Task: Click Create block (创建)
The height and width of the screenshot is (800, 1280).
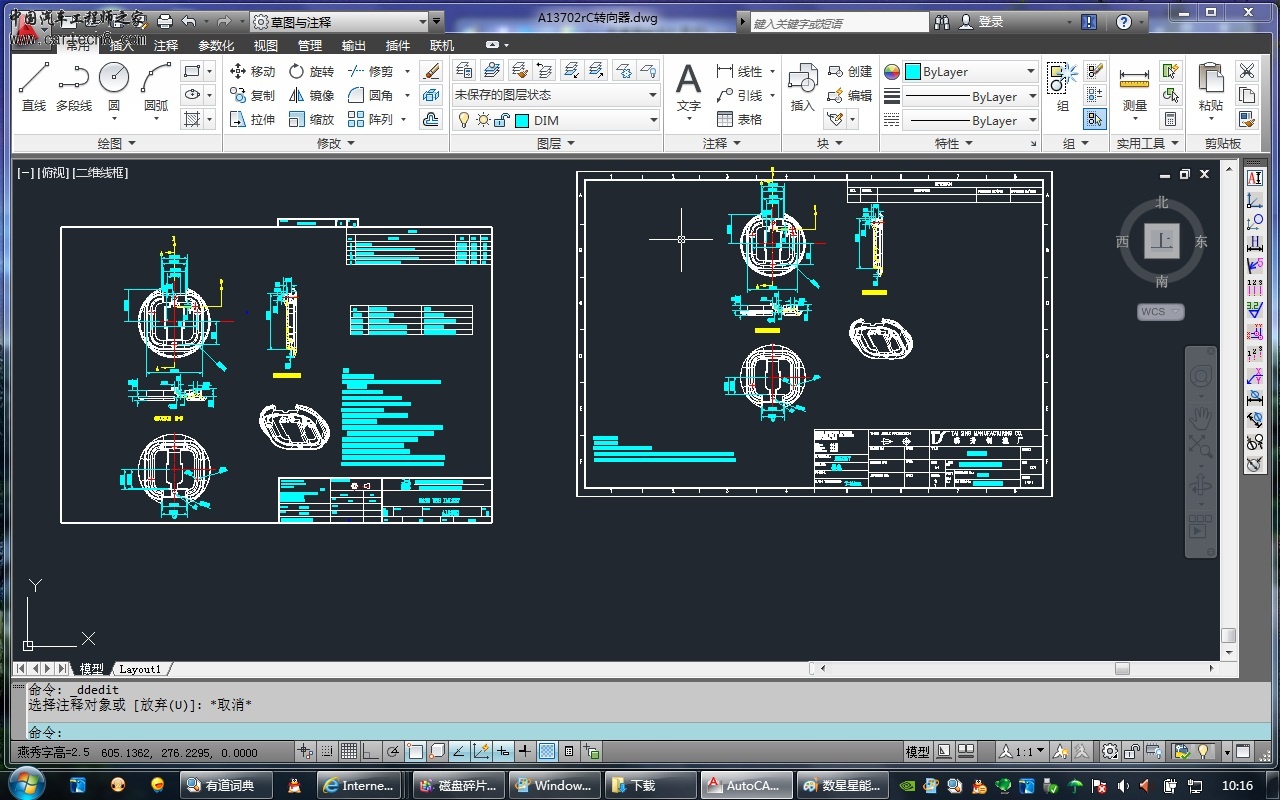Action: [850, 71]
